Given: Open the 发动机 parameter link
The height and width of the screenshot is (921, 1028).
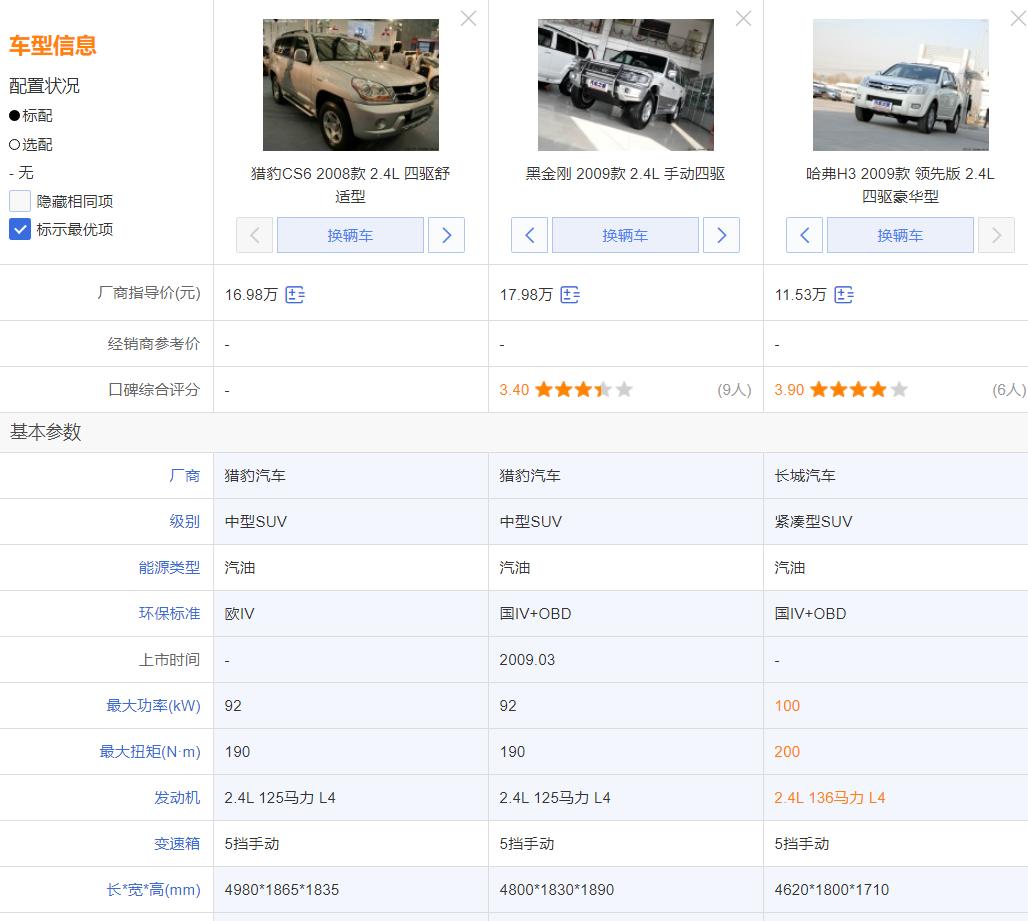Looking at the screenshot, I should click(177, 797).
